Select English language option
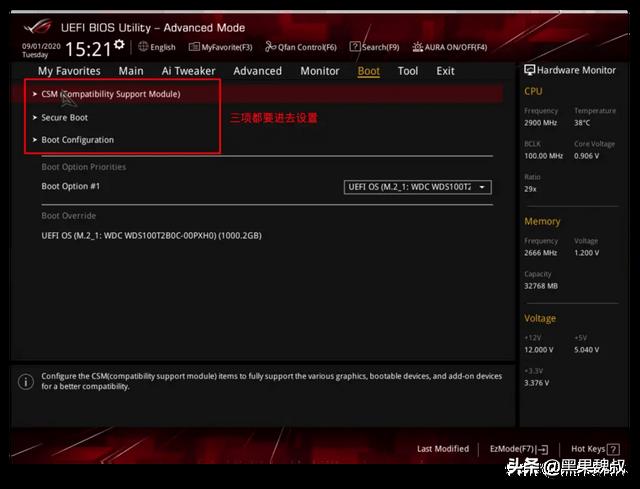This screenshot has width=640, height=489. click(x=163, y=47)
